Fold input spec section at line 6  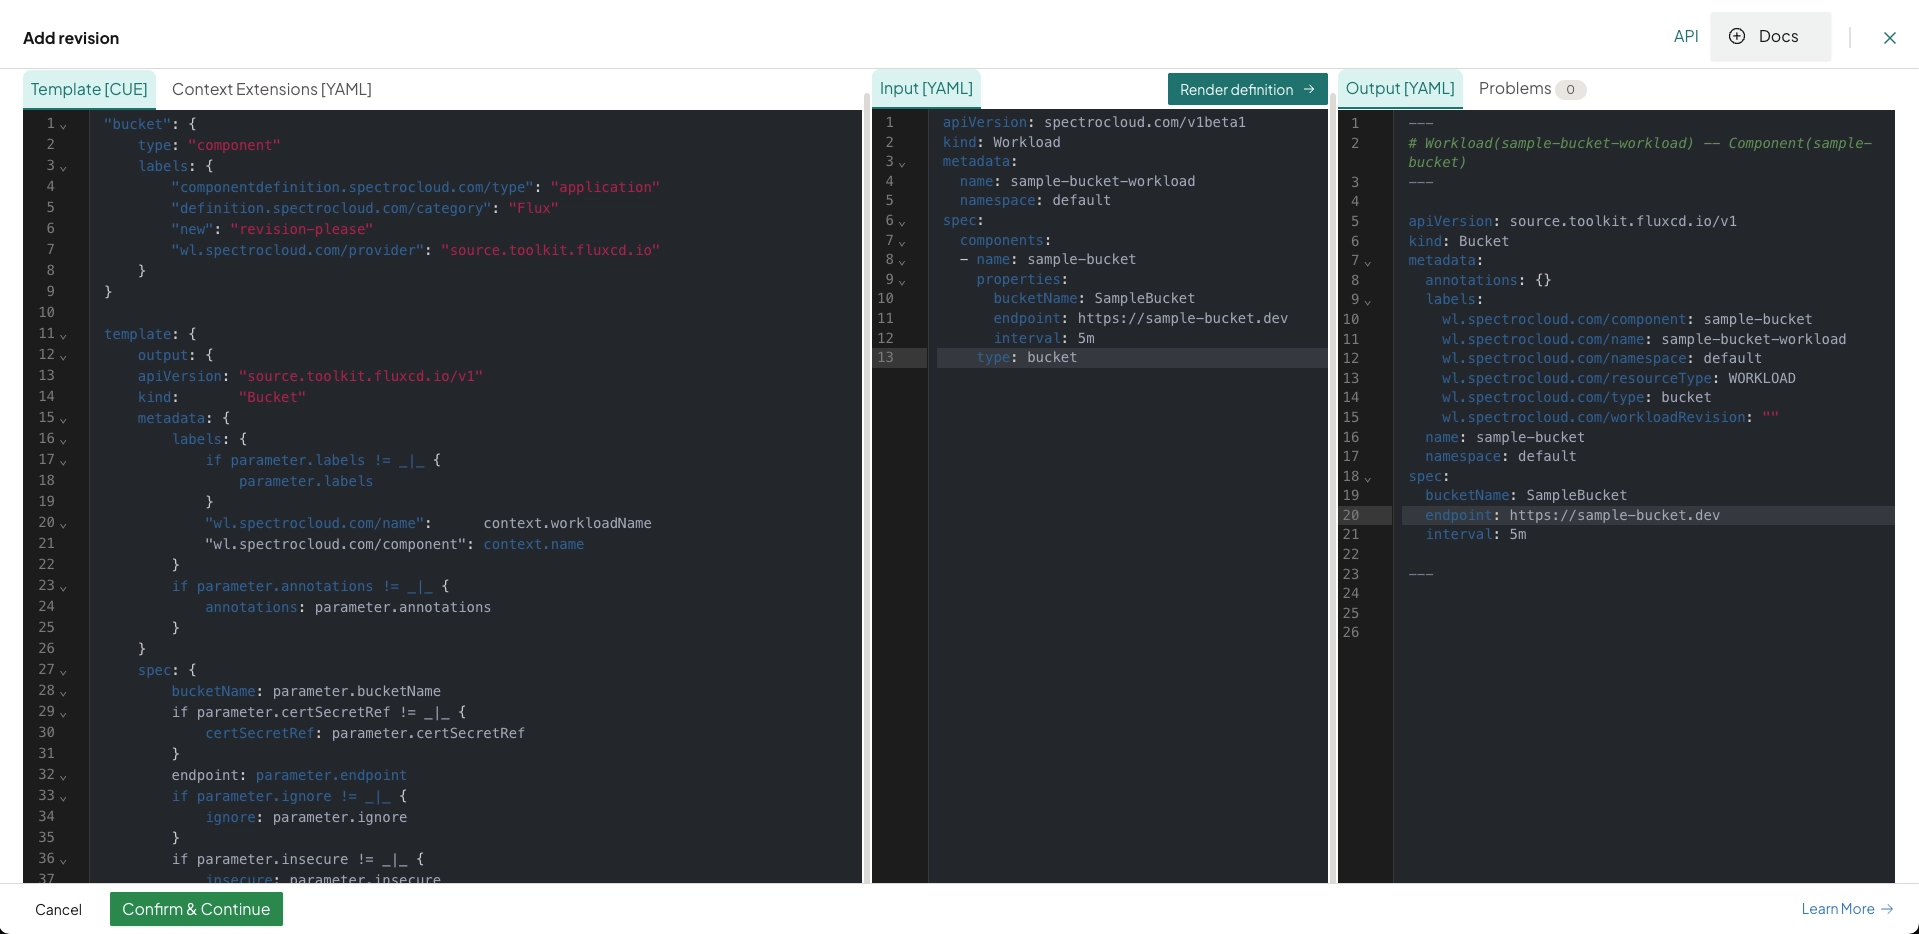coord(902,222)
